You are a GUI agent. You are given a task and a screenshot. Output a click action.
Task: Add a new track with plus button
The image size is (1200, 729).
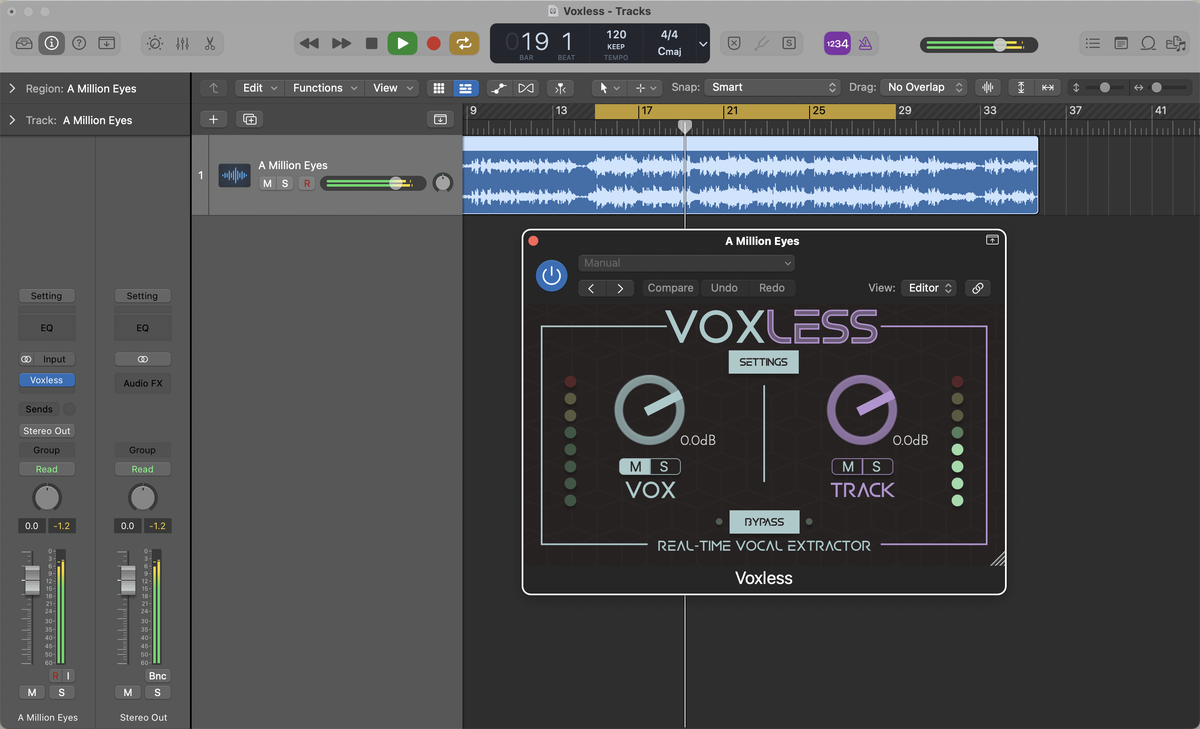(x=213, y=119)
